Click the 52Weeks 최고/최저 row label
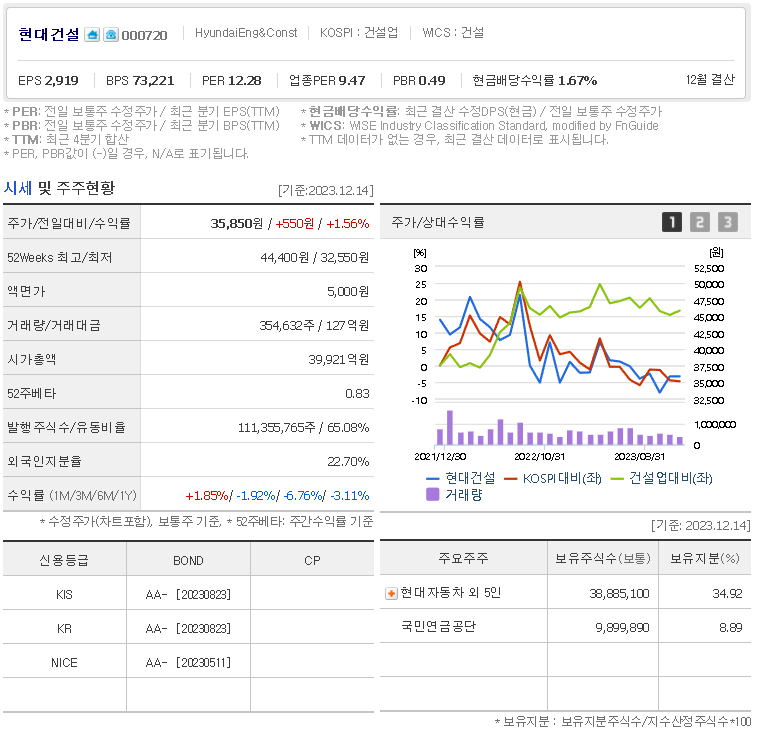 (x=60, y=257)
